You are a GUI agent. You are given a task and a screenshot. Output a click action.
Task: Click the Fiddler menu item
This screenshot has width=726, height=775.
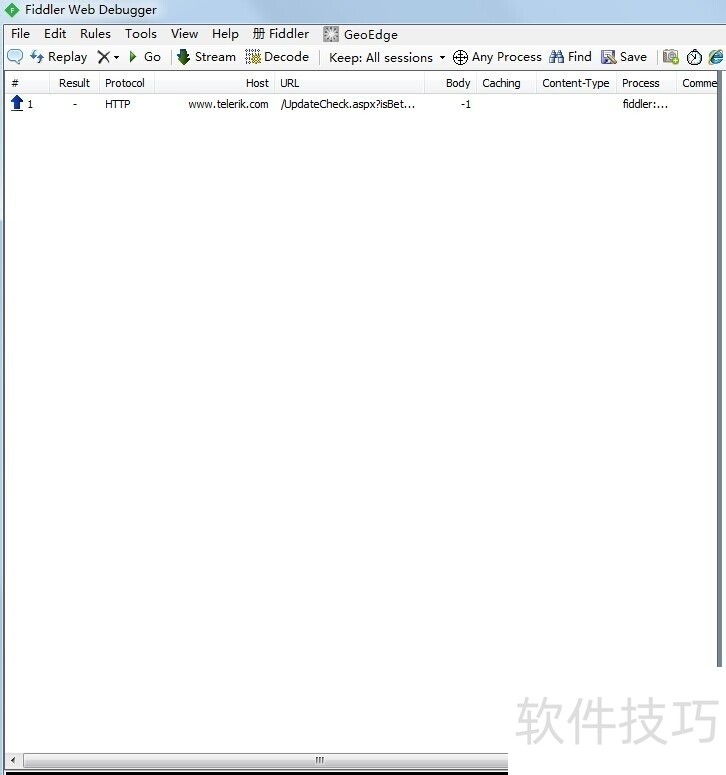pyautogui.click(x=281, y=34)
